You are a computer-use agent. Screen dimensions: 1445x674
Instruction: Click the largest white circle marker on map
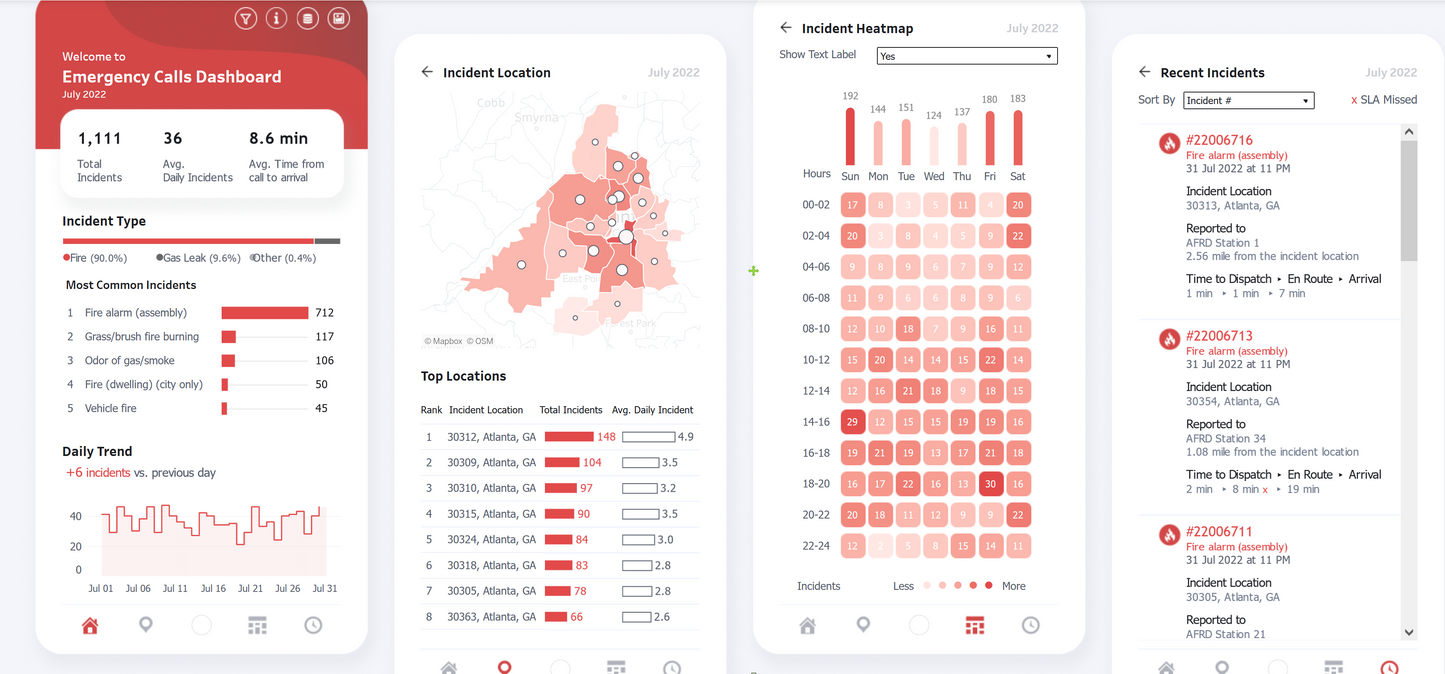[x=626, y=237]
